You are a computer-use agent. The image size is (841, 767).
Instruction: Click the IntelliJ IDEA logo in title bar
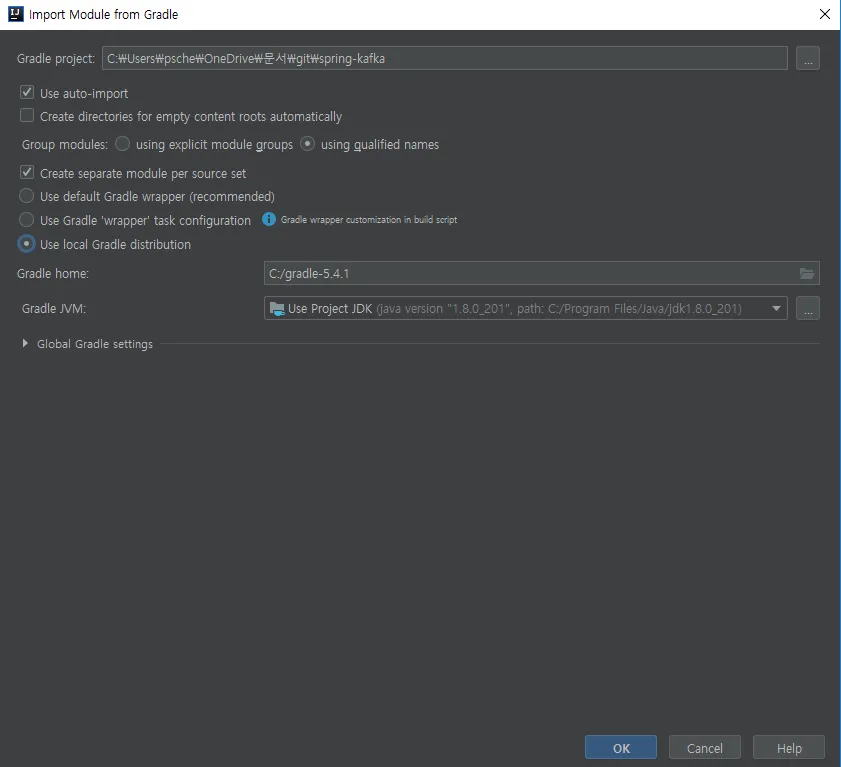click(x=16, y=14)
